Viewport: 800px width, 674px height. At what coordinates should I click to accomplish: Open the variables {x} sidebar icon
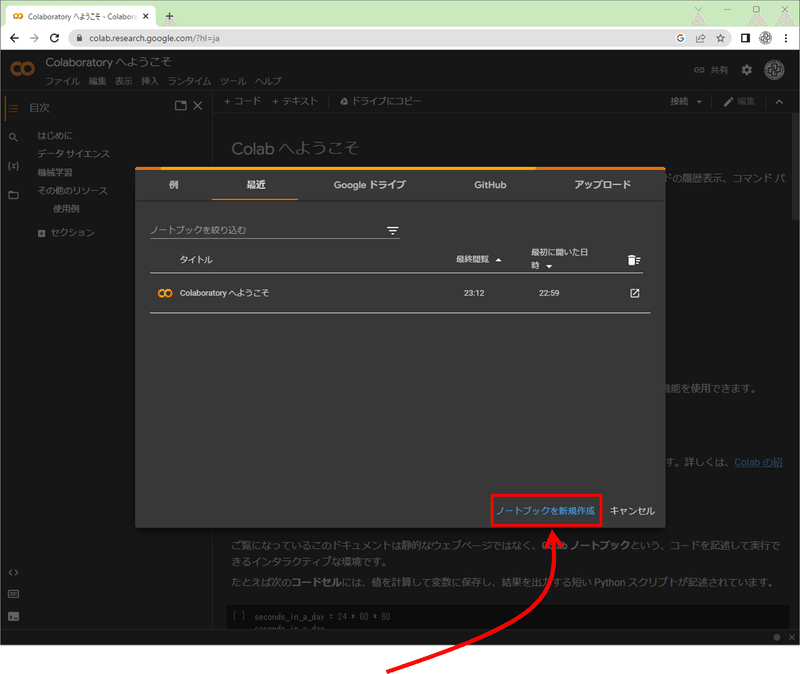(x=13, y=166)
